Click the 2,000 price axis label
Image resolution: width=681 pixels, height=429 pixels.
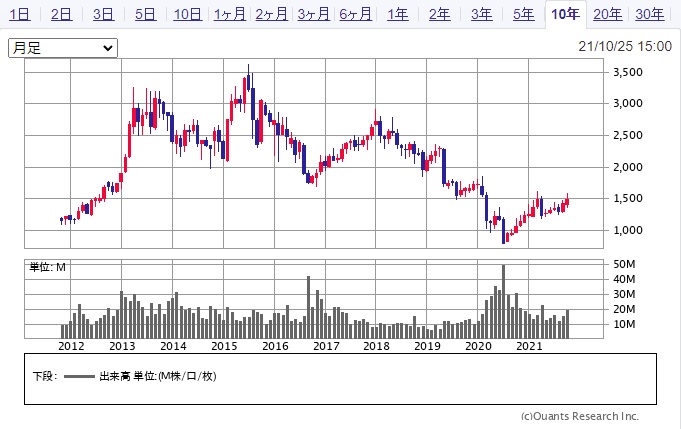pyautogui.click(x=628, y=167)
